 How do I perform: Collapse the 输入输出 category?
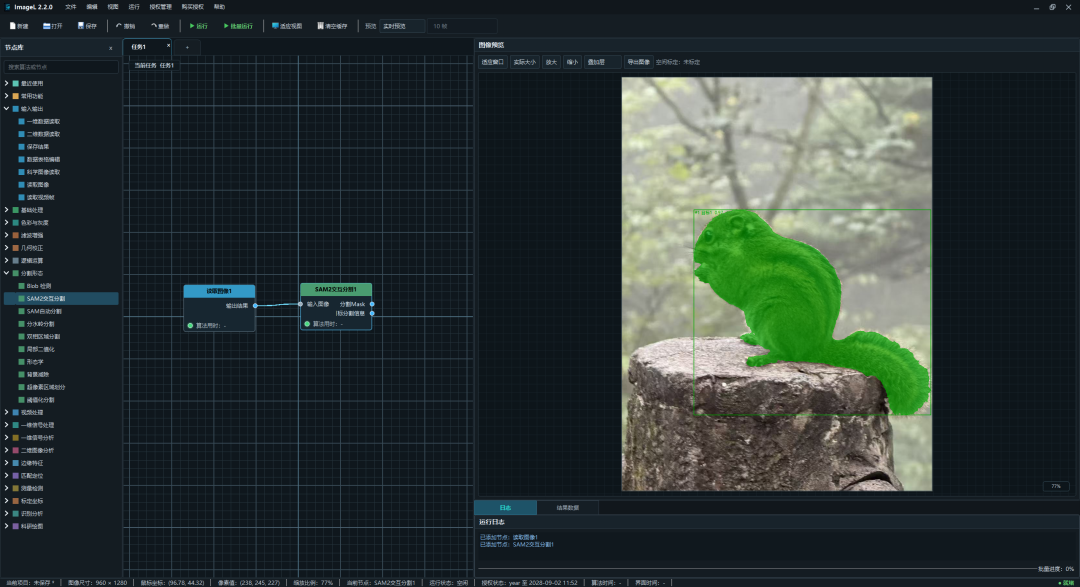tap(7, 109)
